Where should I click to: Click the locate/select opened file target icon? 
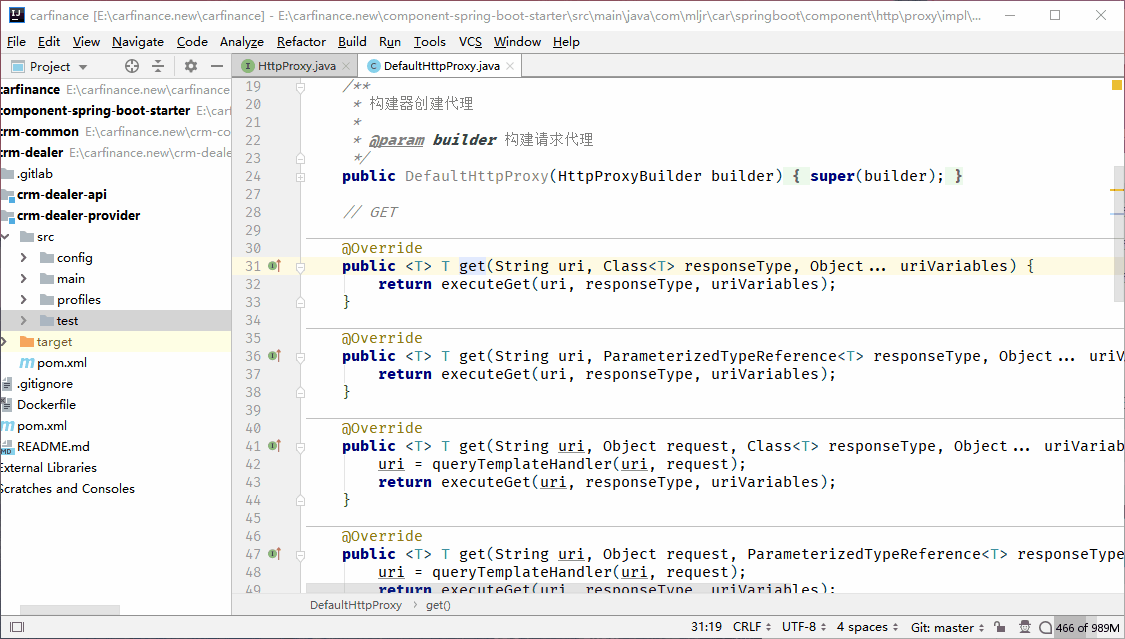pos(132,66)
